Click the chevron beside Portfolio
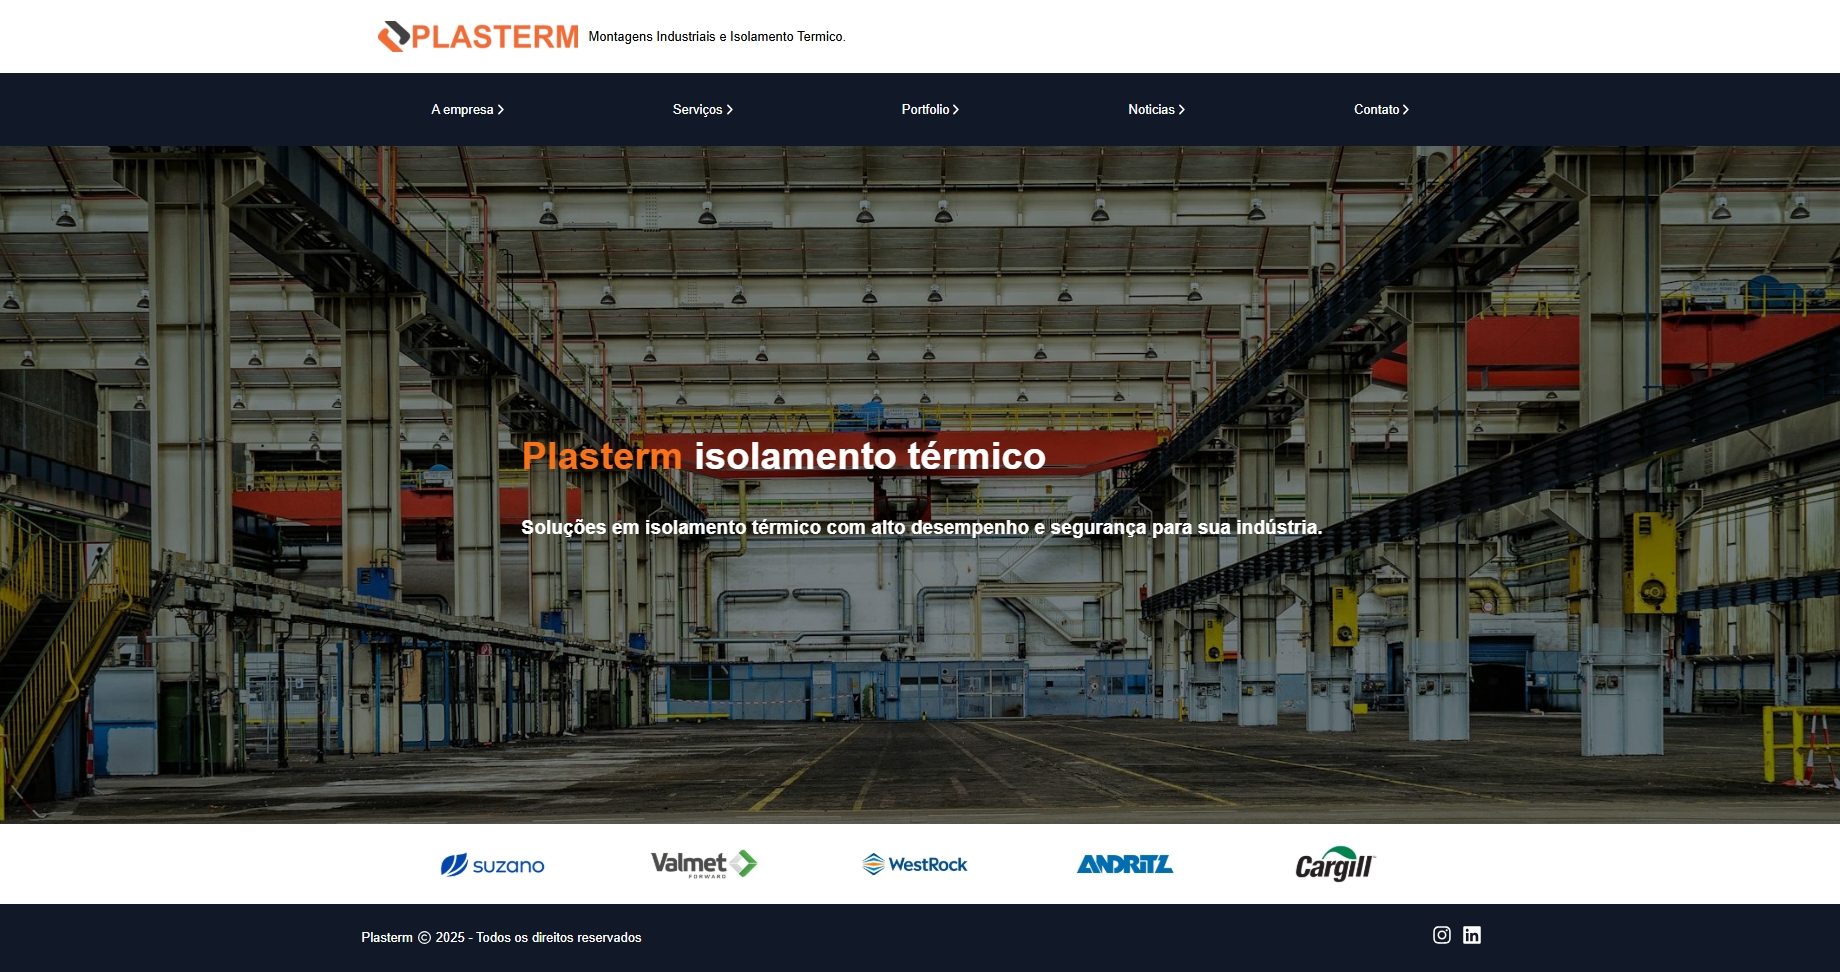 coord(957,110)
